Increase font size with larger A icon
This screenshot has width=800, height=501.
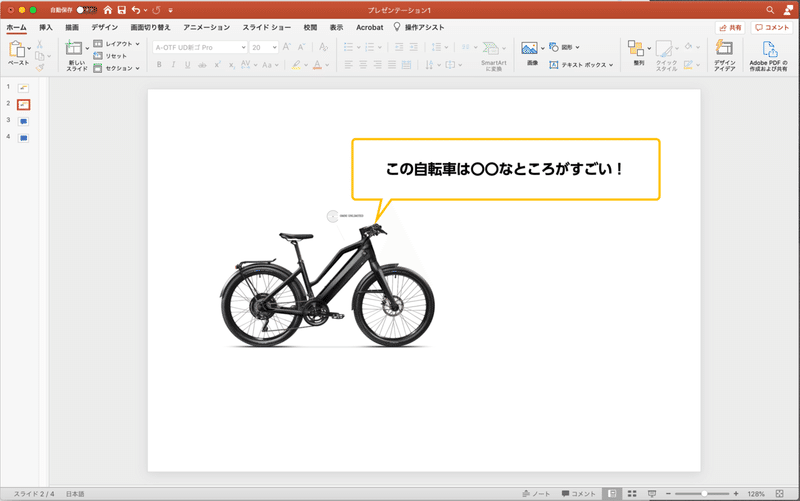pyautogui.click(x=287, y=47)
